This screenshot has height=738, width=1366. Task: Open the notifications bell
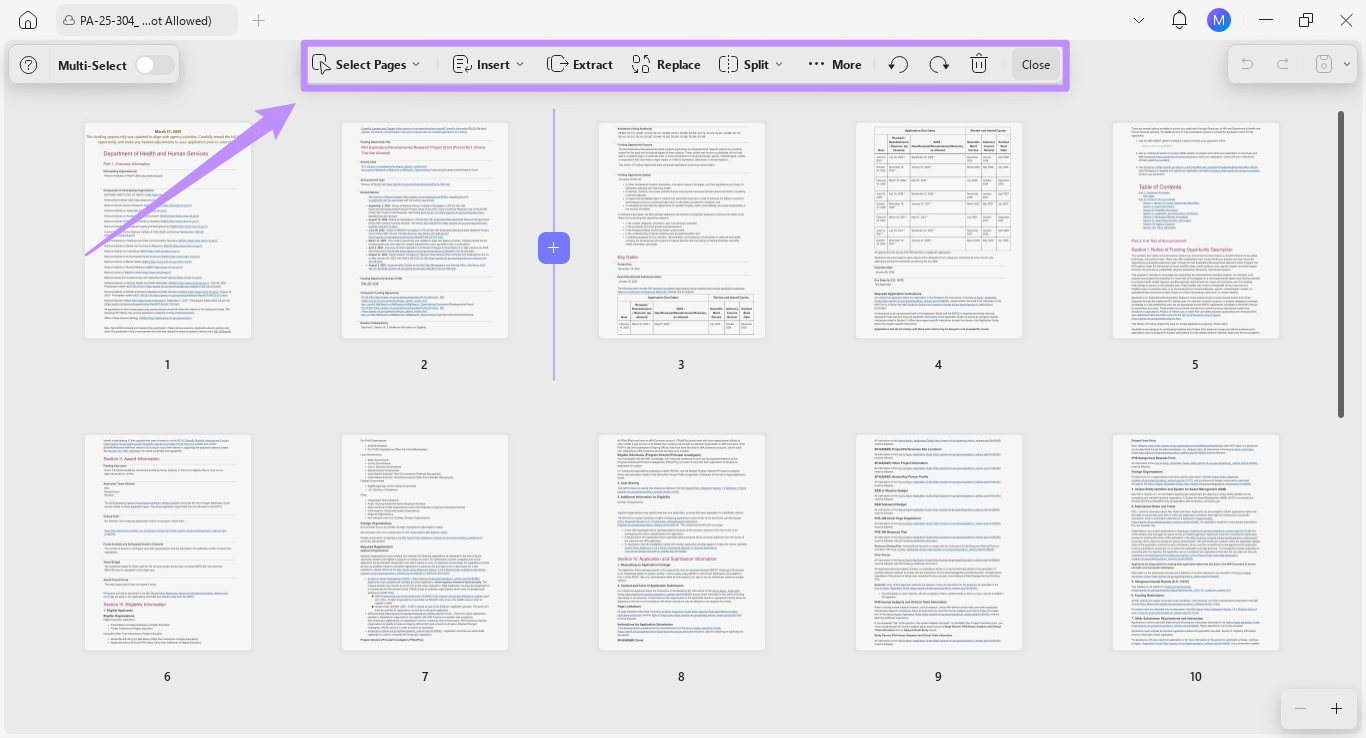(x=1179, y=20)
